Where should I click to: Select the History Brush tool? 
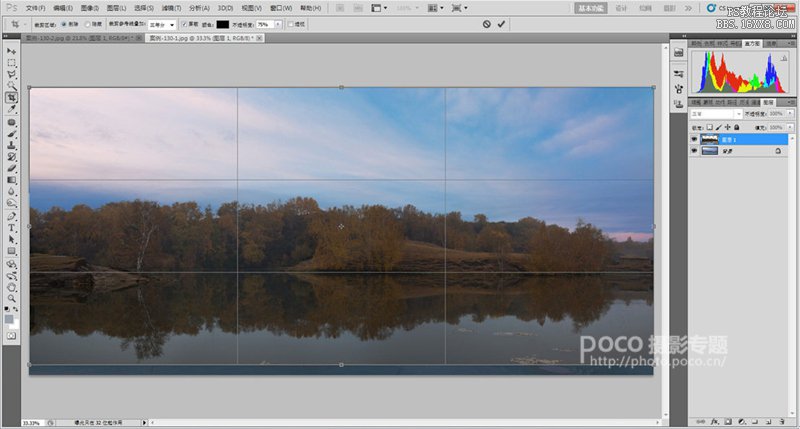pos(11,157)
